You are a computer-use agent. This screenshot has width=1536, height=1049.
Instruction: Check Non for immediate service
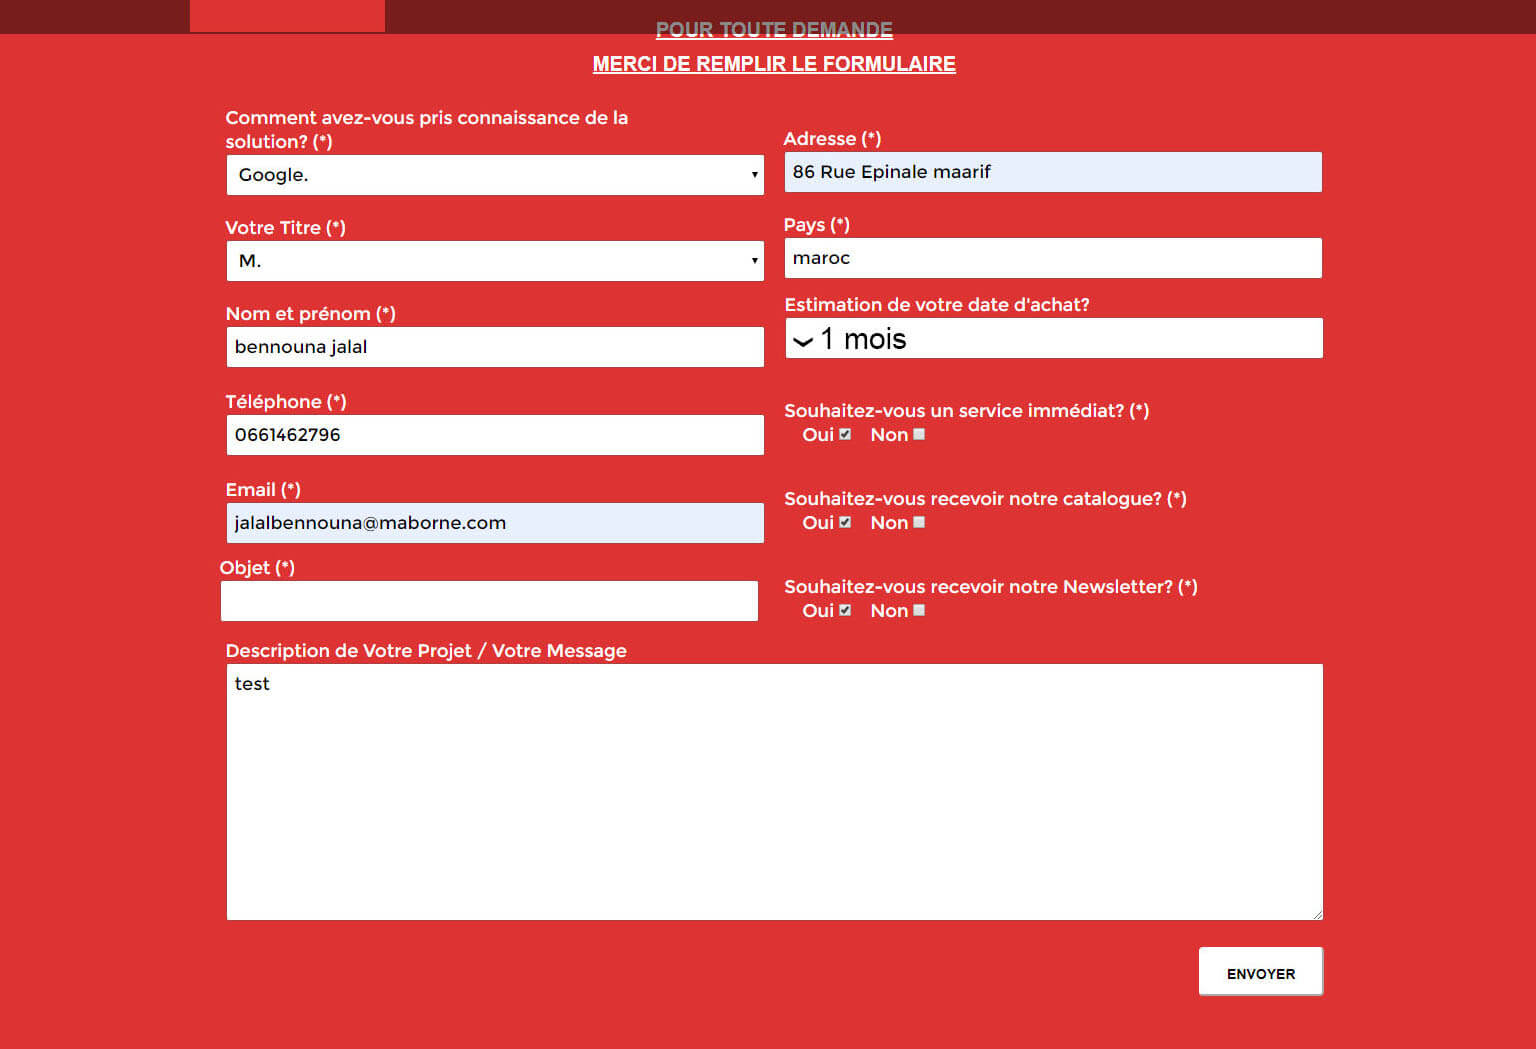click(x=919, y=434)
